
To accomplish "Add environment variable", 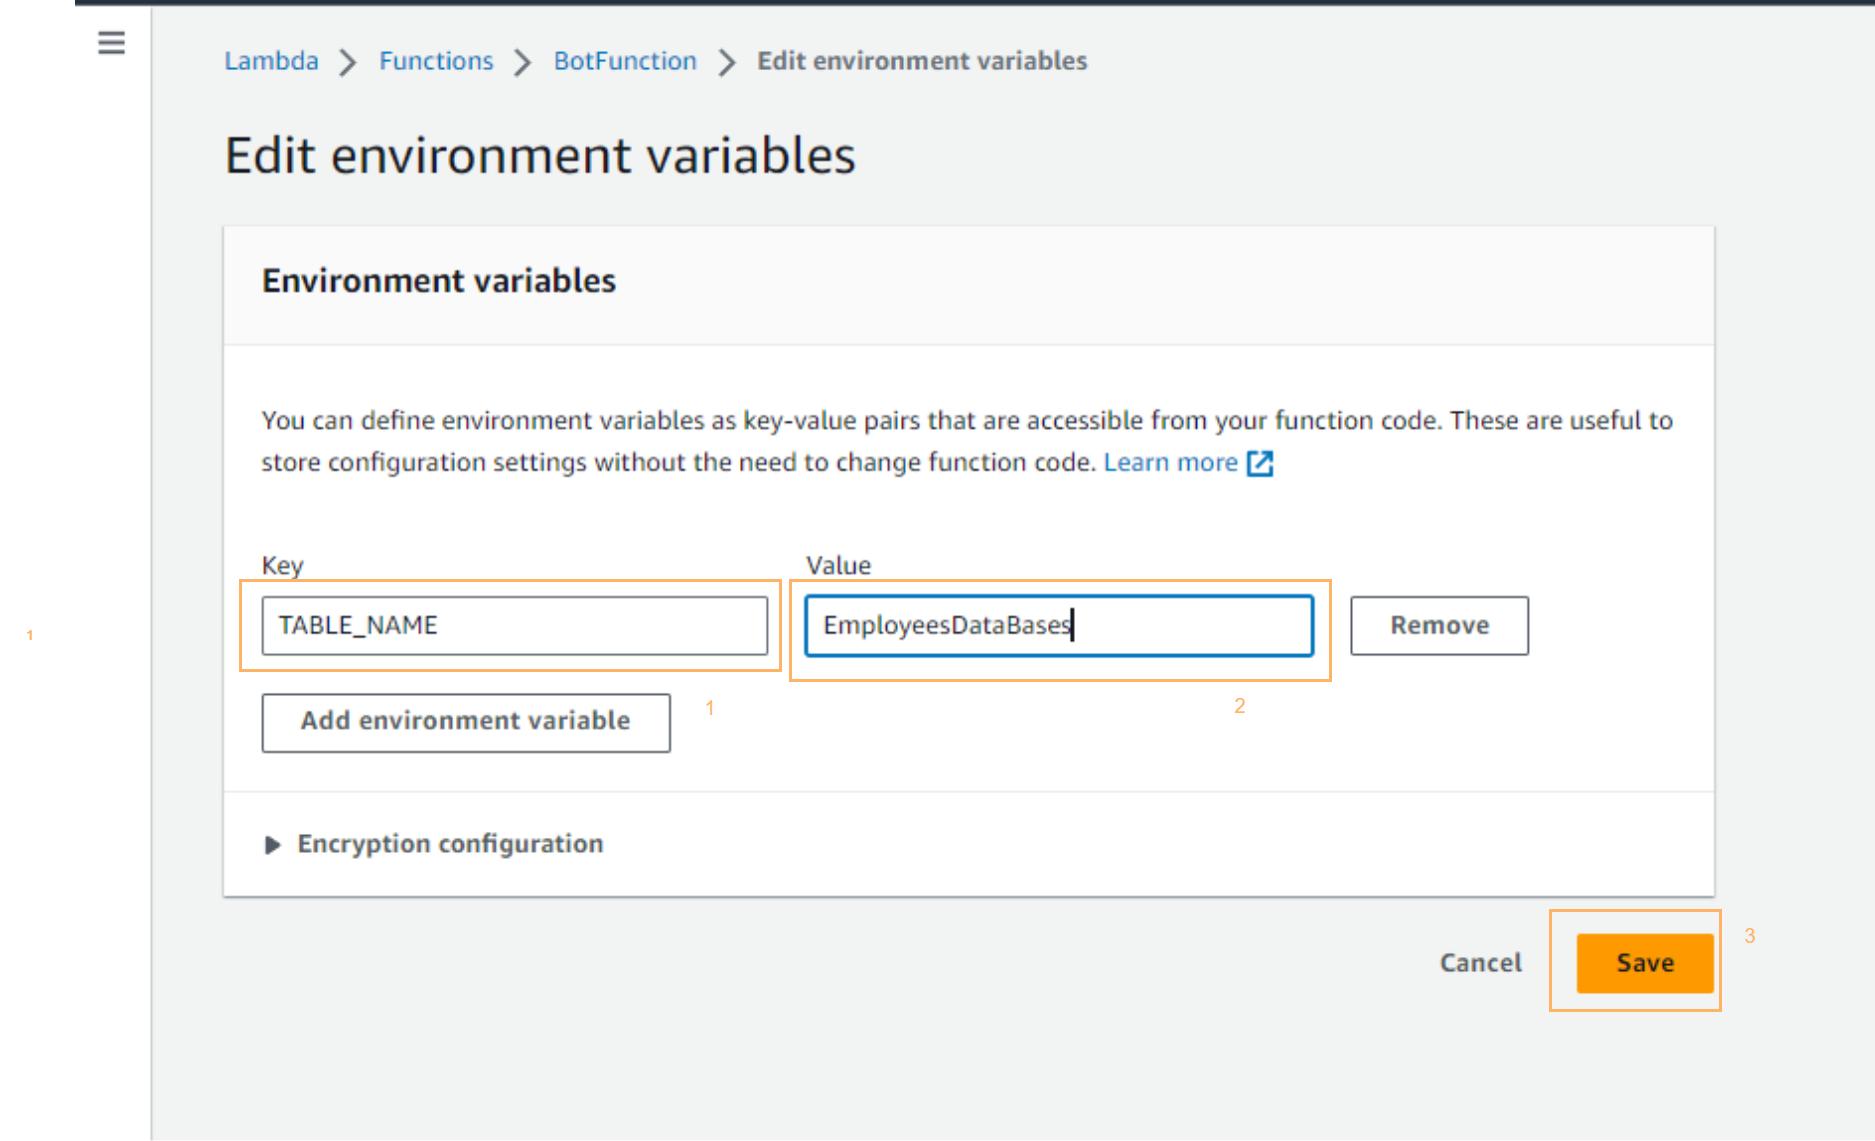I will (466, 722).
